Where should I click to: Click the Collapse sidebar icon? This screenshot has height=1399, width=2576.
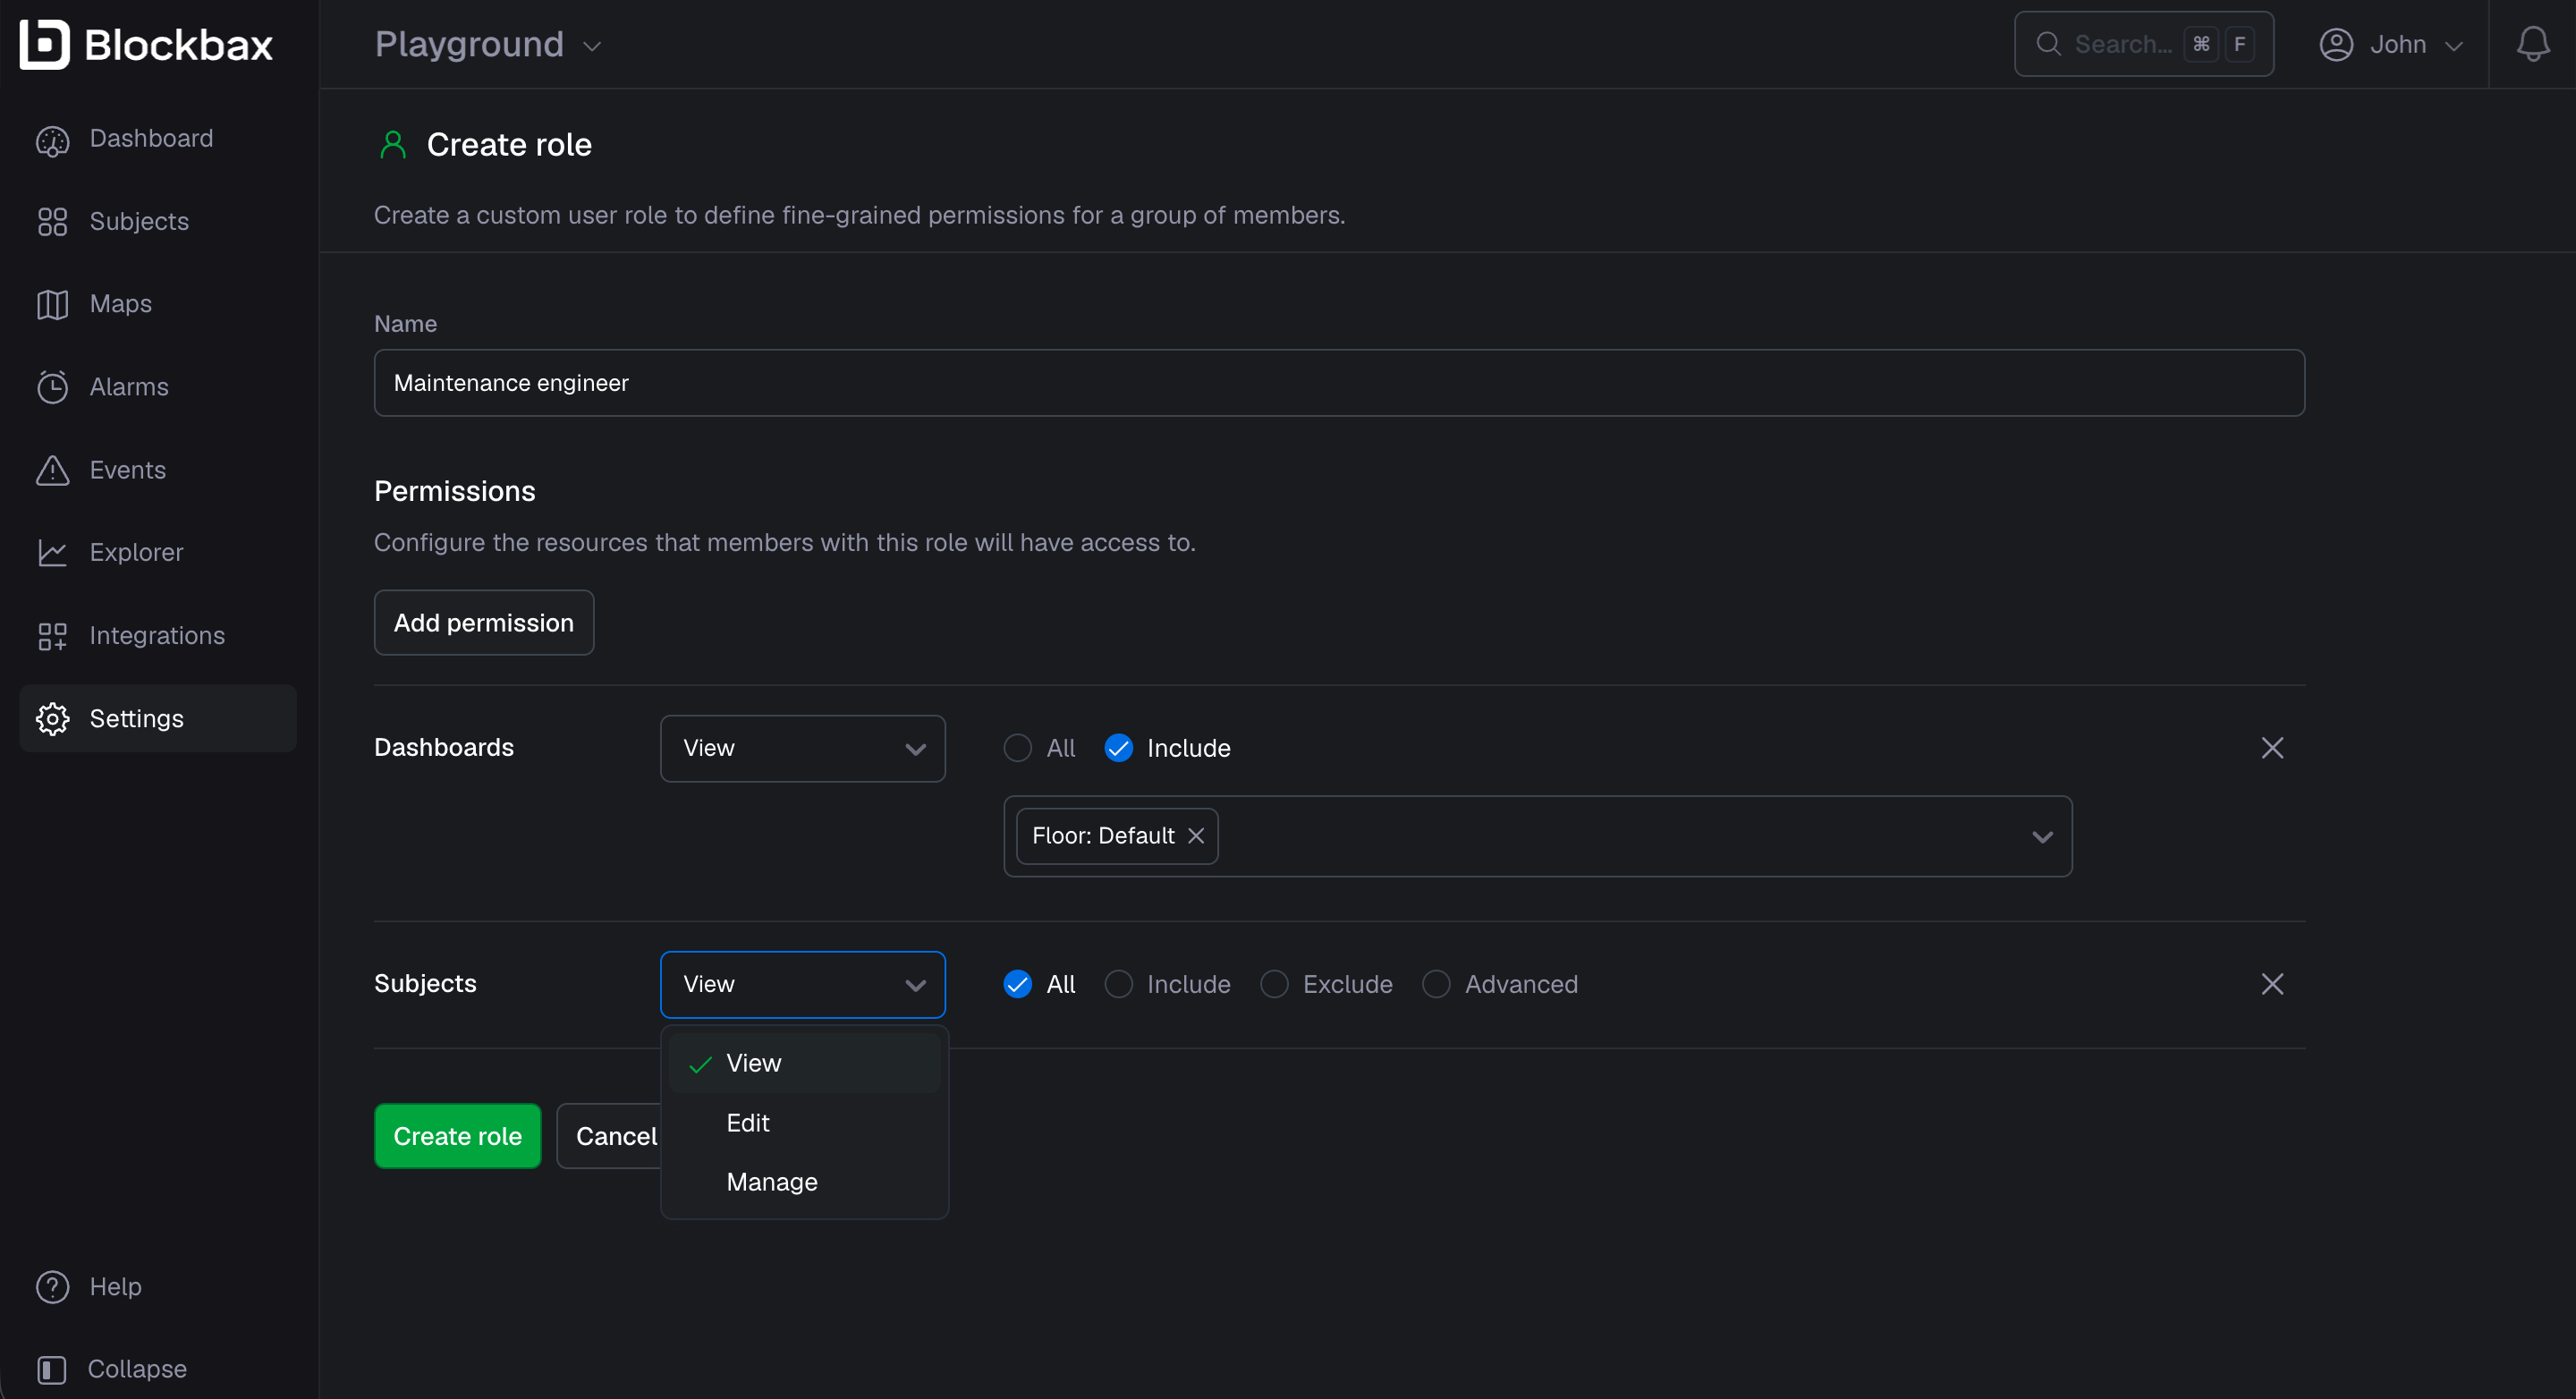(52, 1369)
